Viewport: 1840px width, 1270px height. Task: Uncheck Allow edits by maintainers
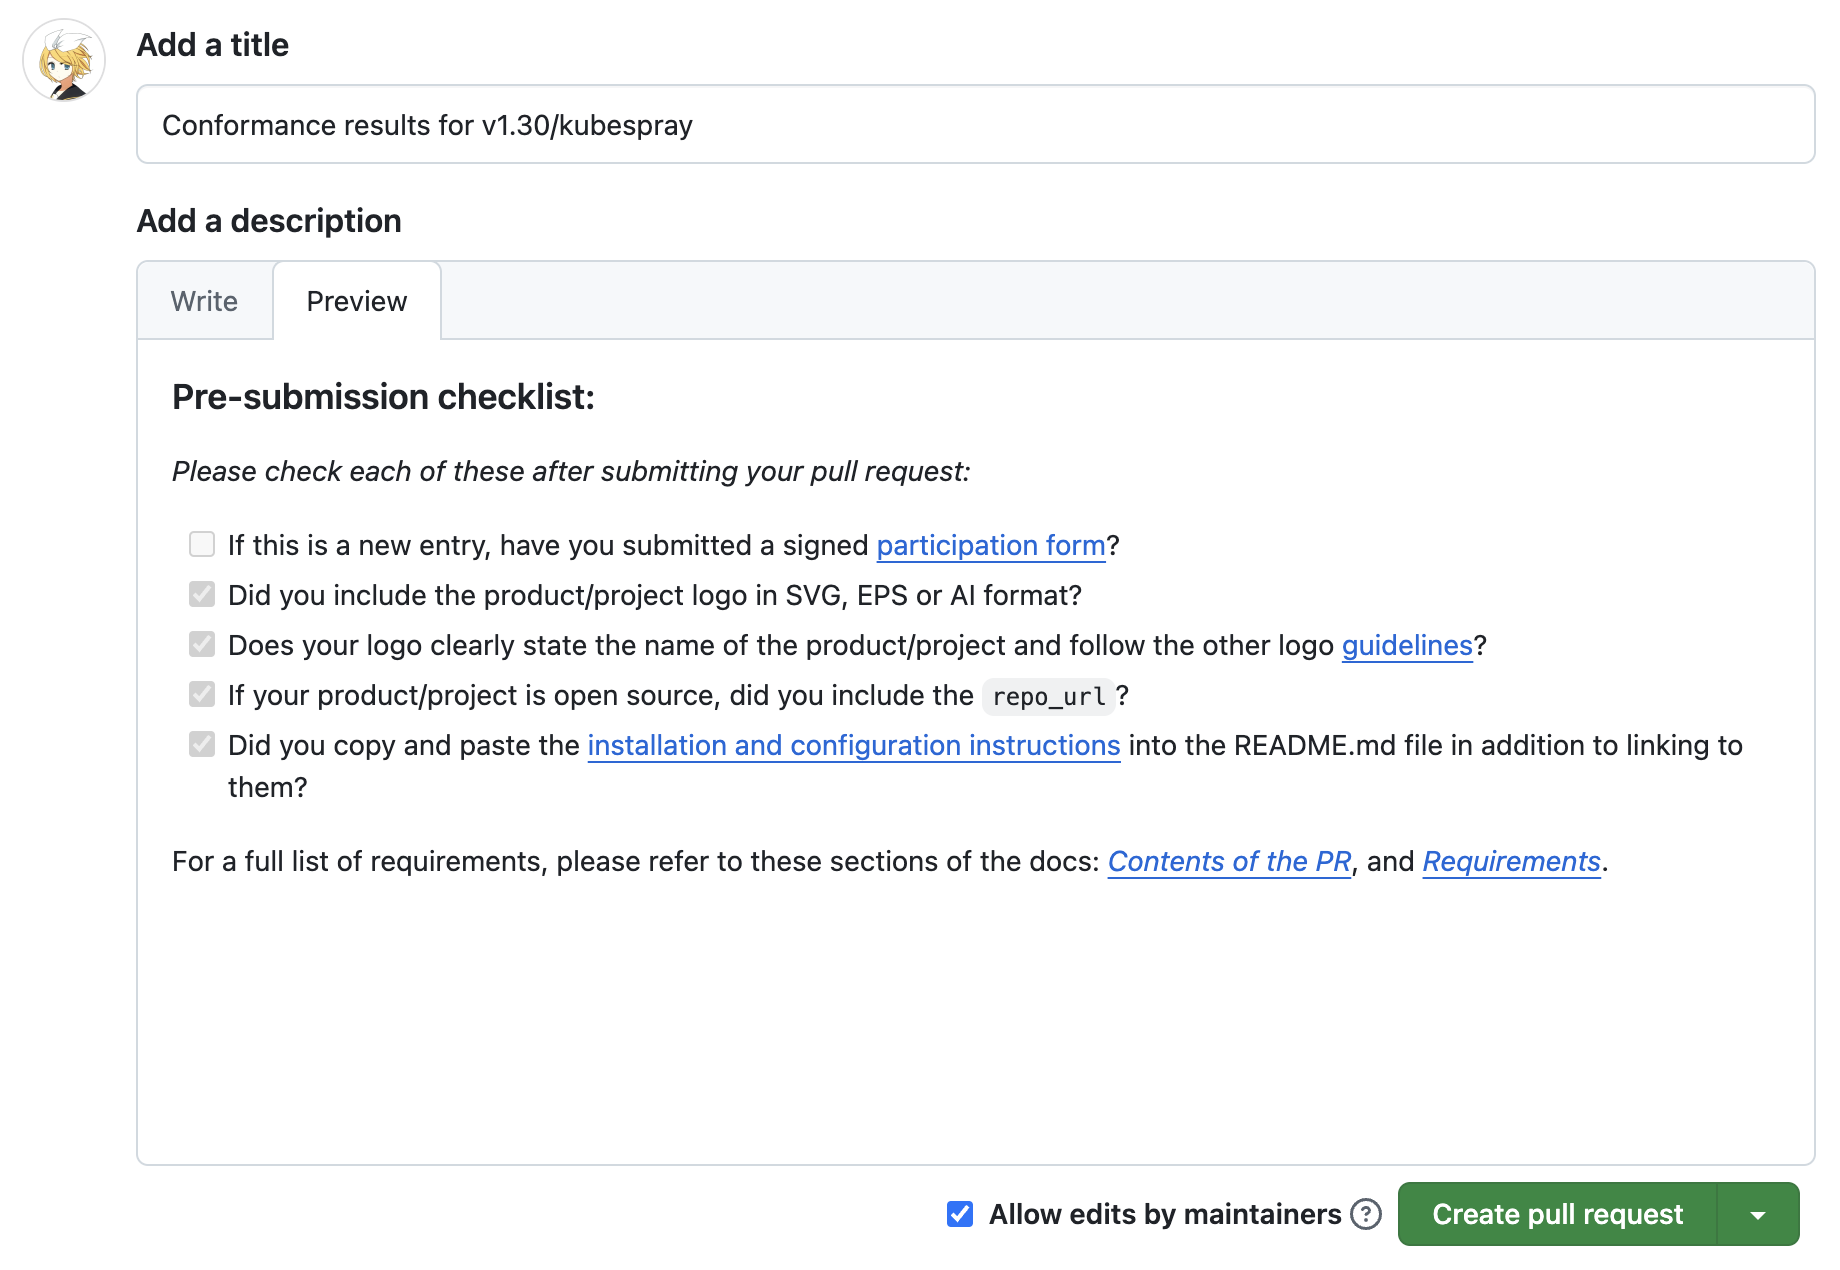pos(960,1214)
